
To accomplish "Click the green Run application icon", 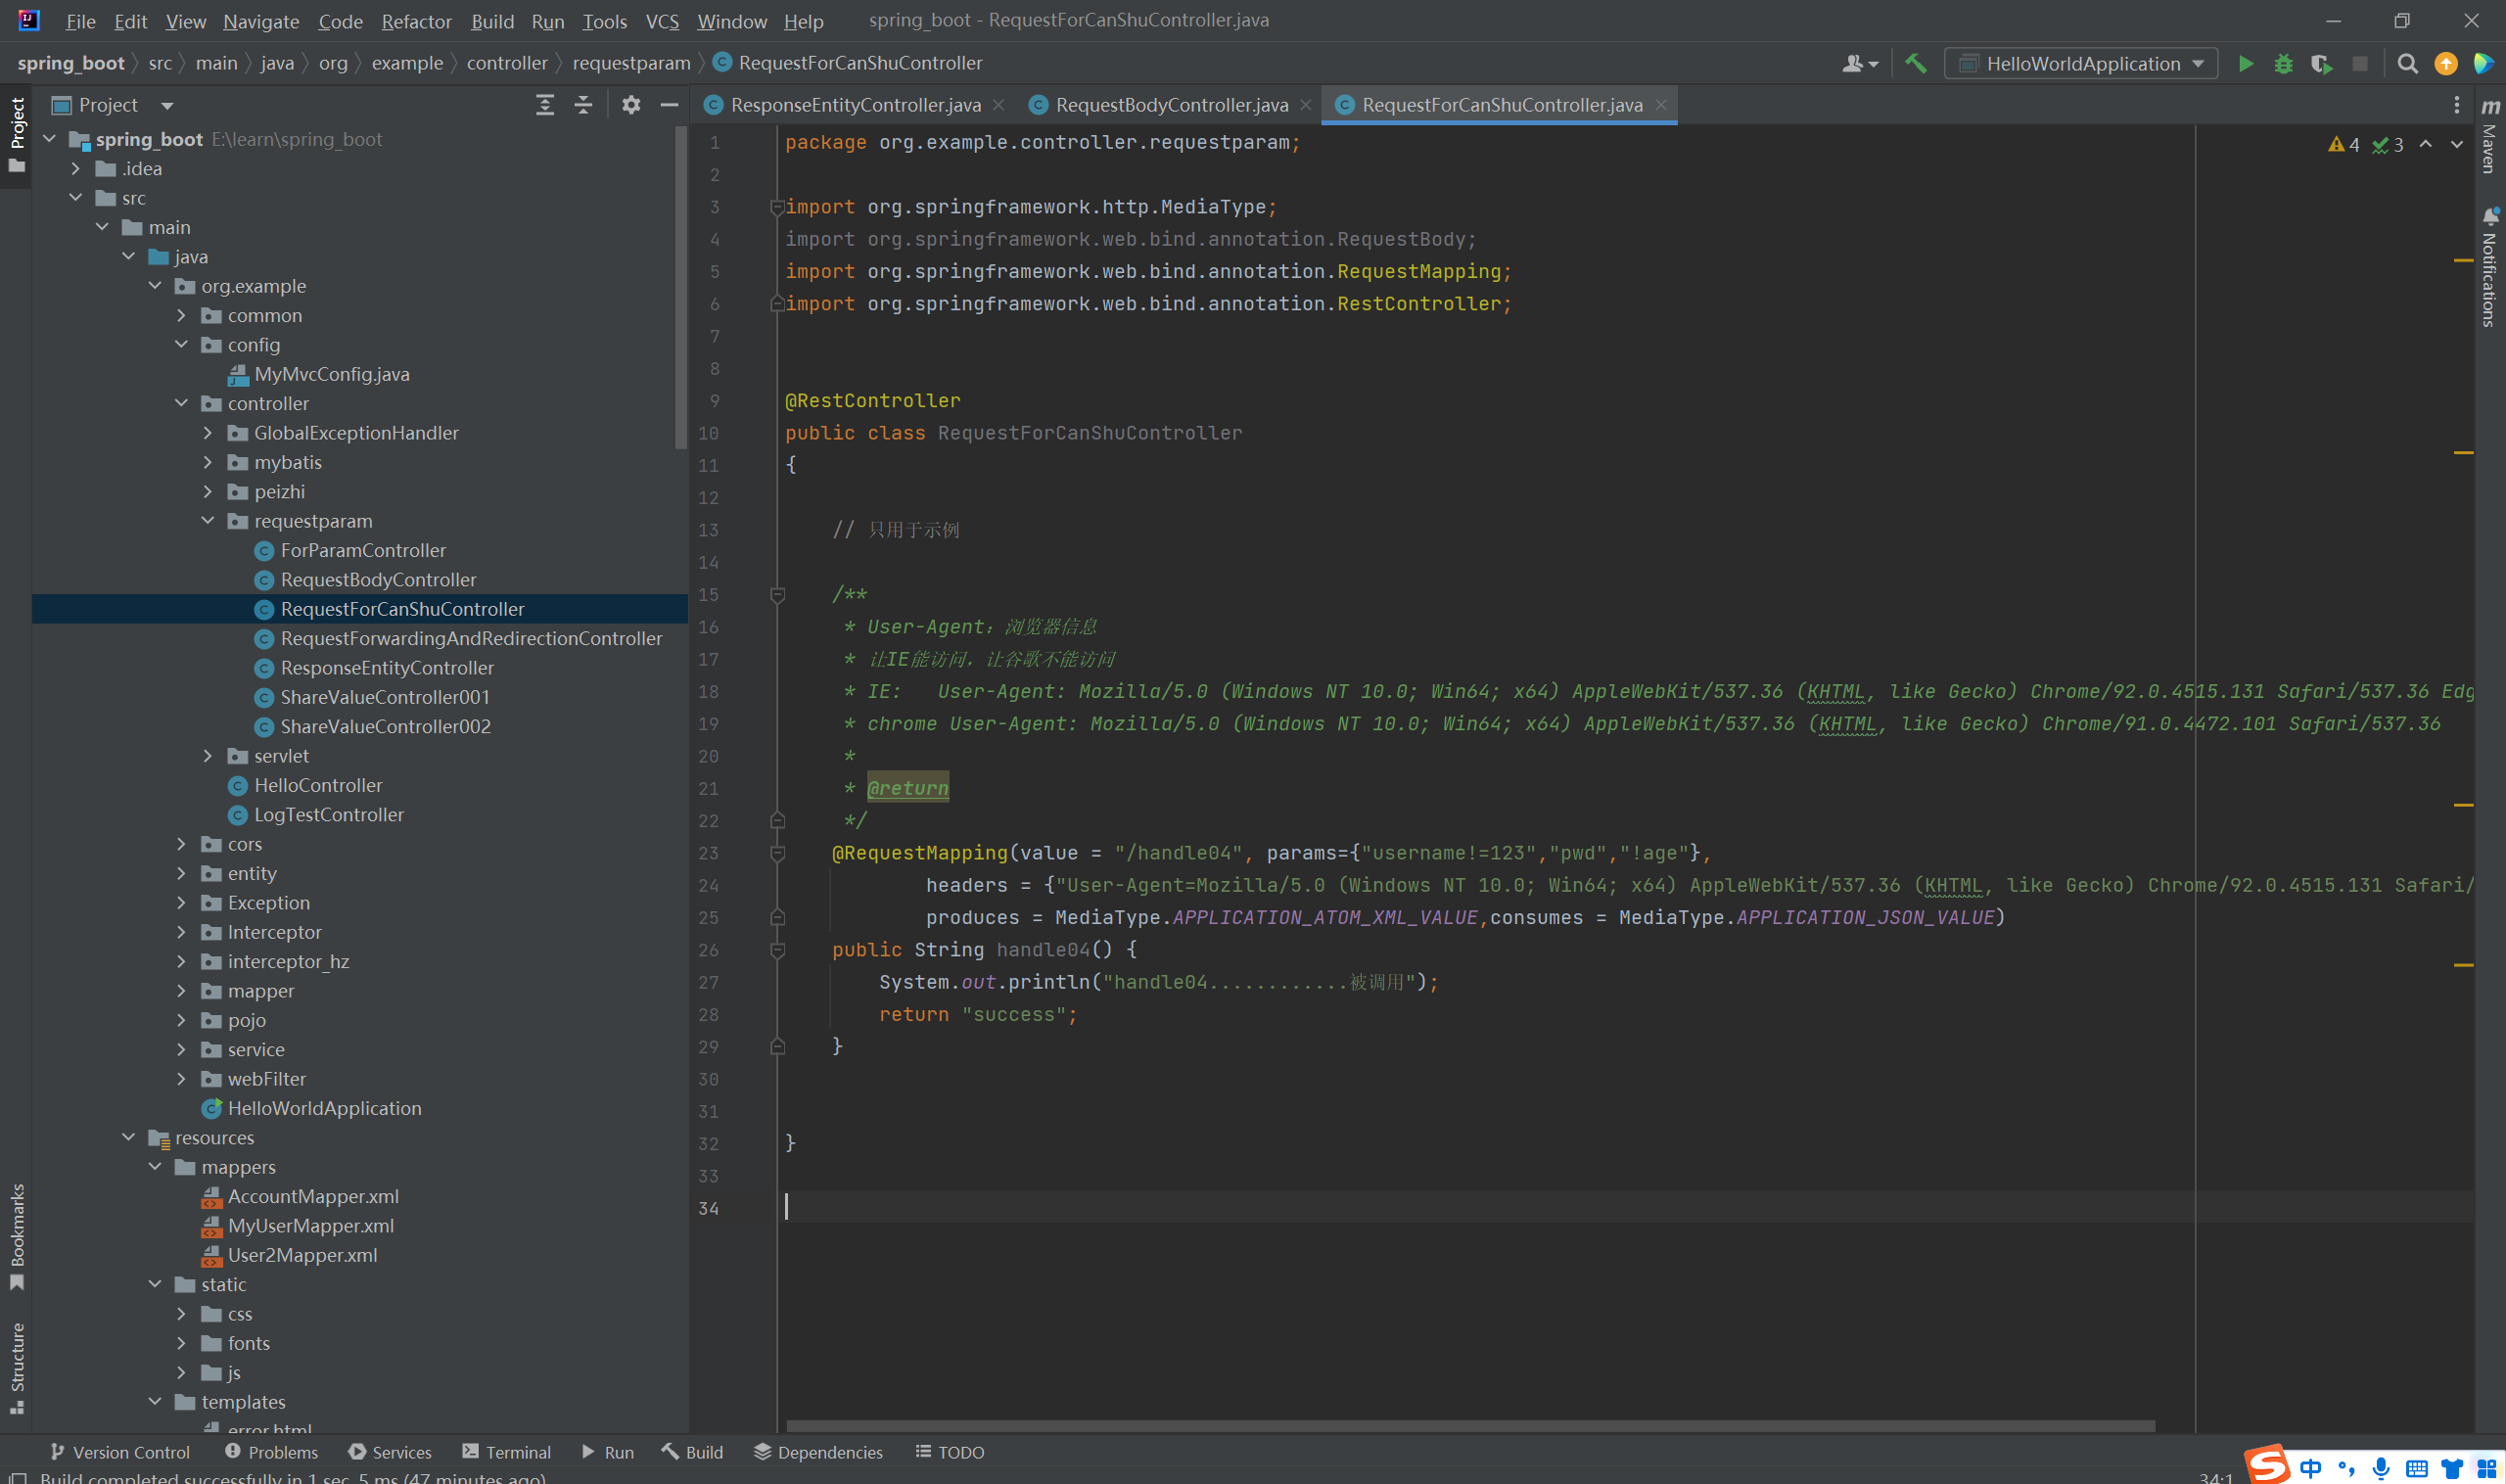I will click(x=2245, y=64).
